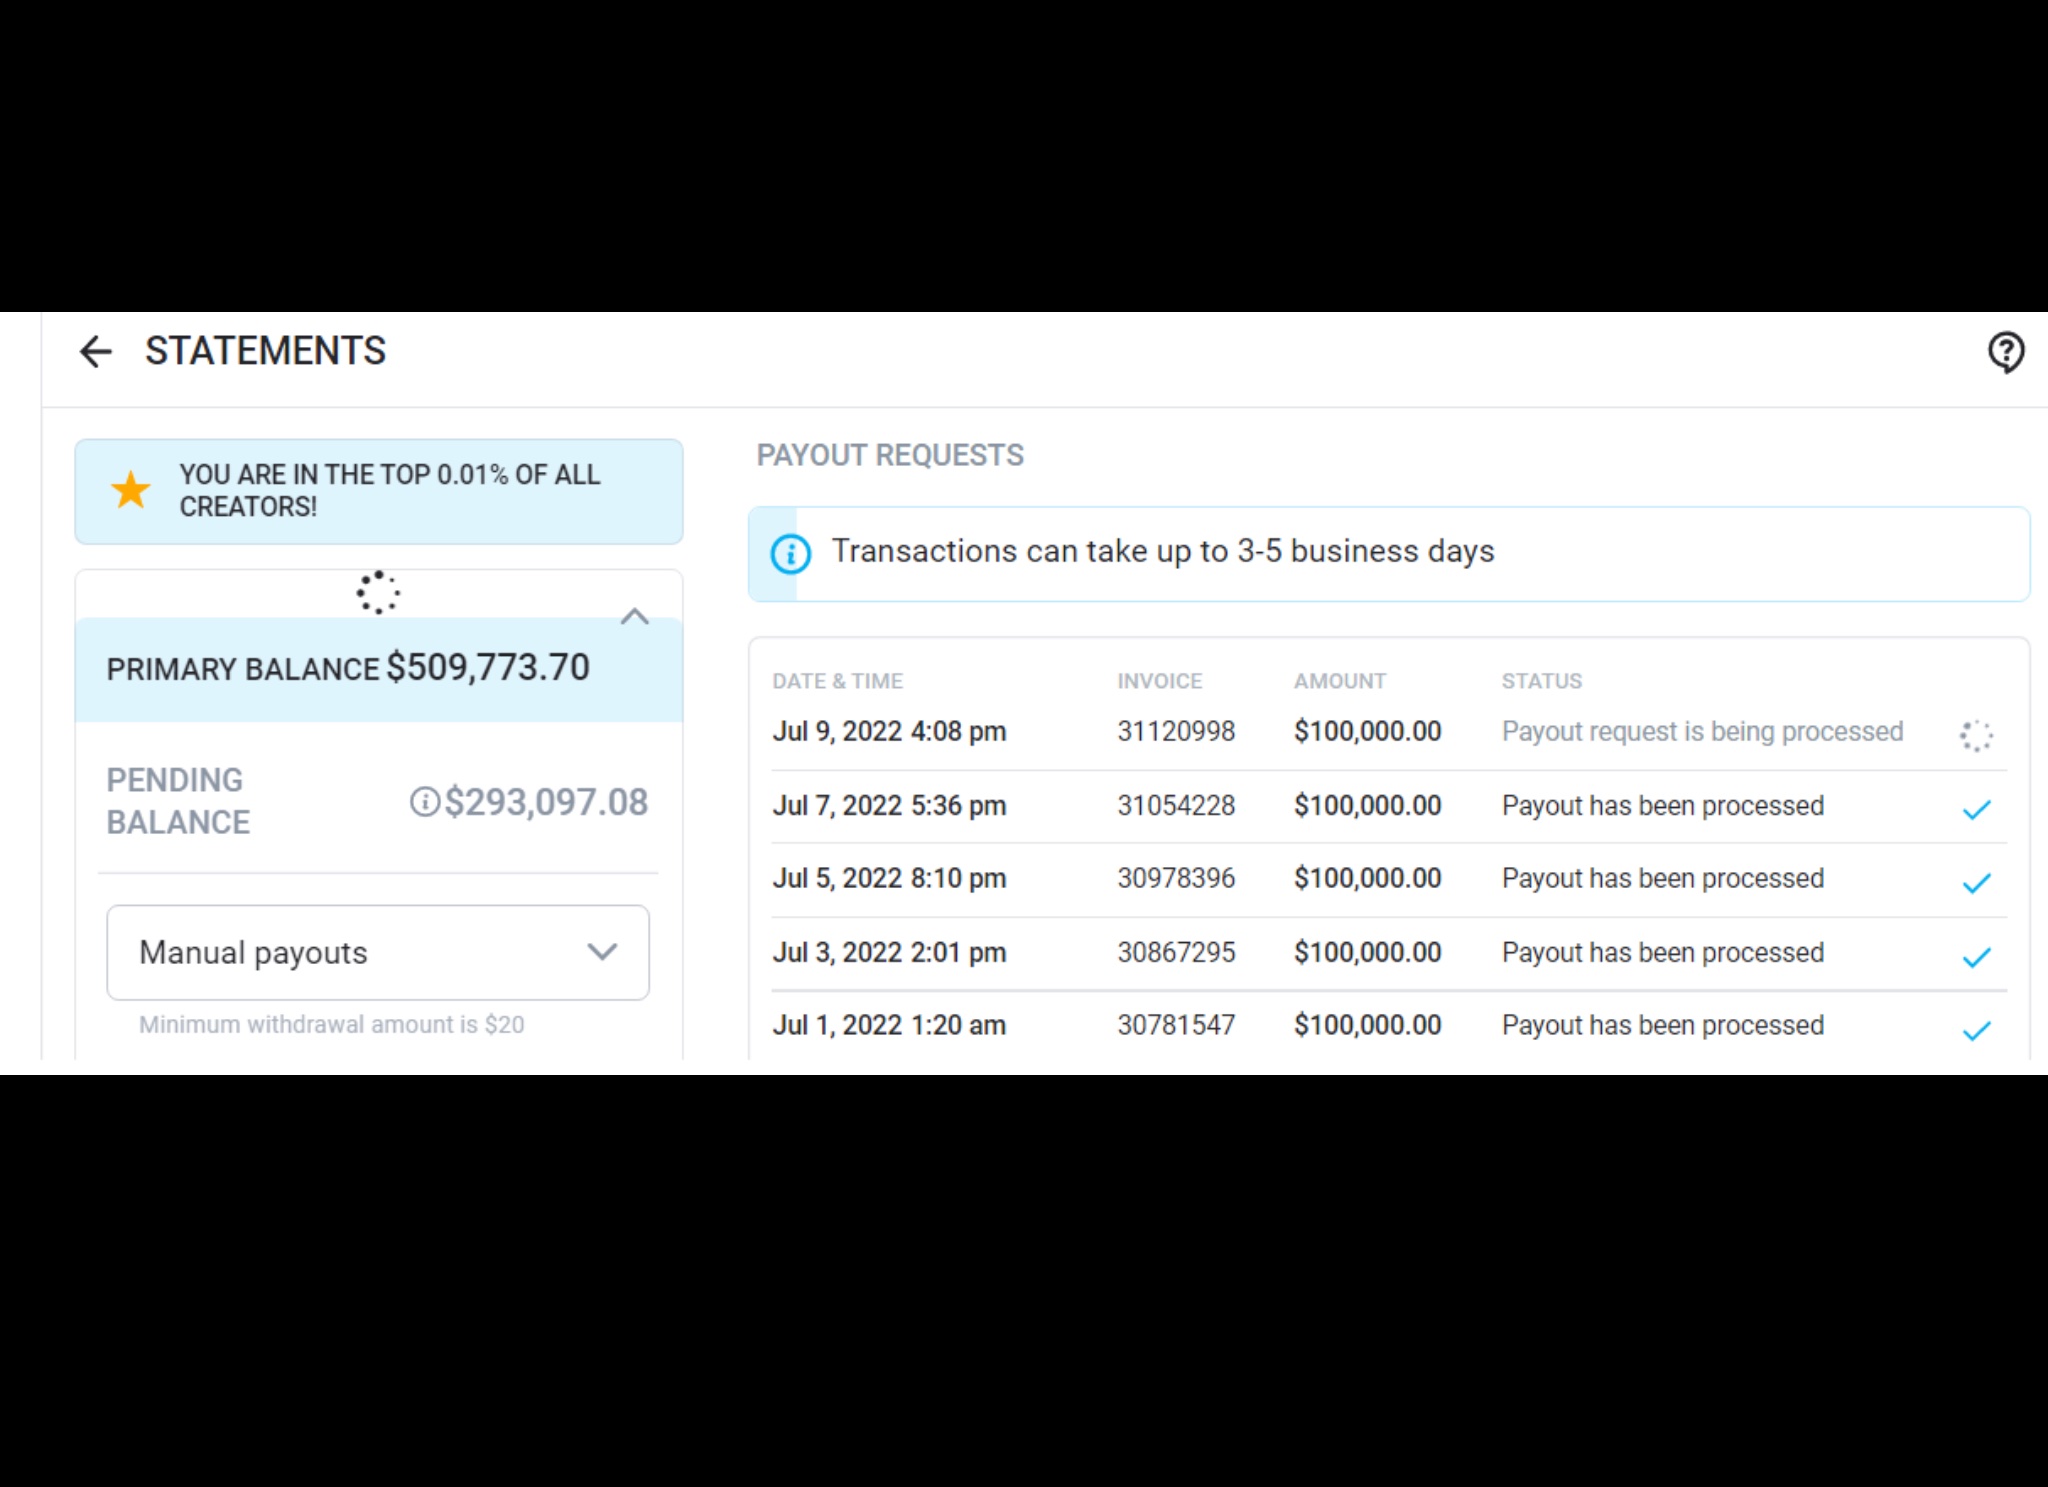2048x1487 pixels.
Task: Select the primary balance amount $509,773.70
Action: (x=488, y=667)
